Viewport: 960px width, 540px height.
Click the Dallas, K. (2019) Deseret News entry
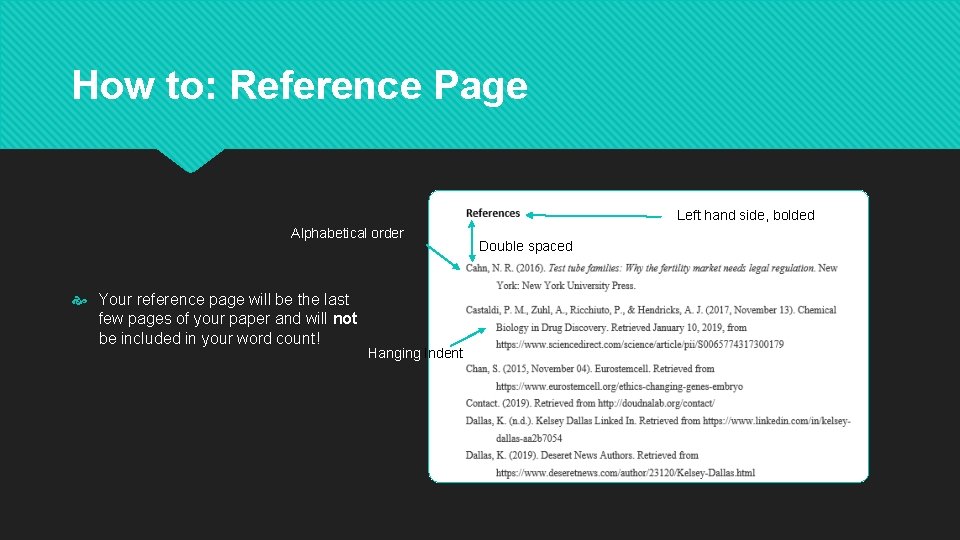(610, 464)
